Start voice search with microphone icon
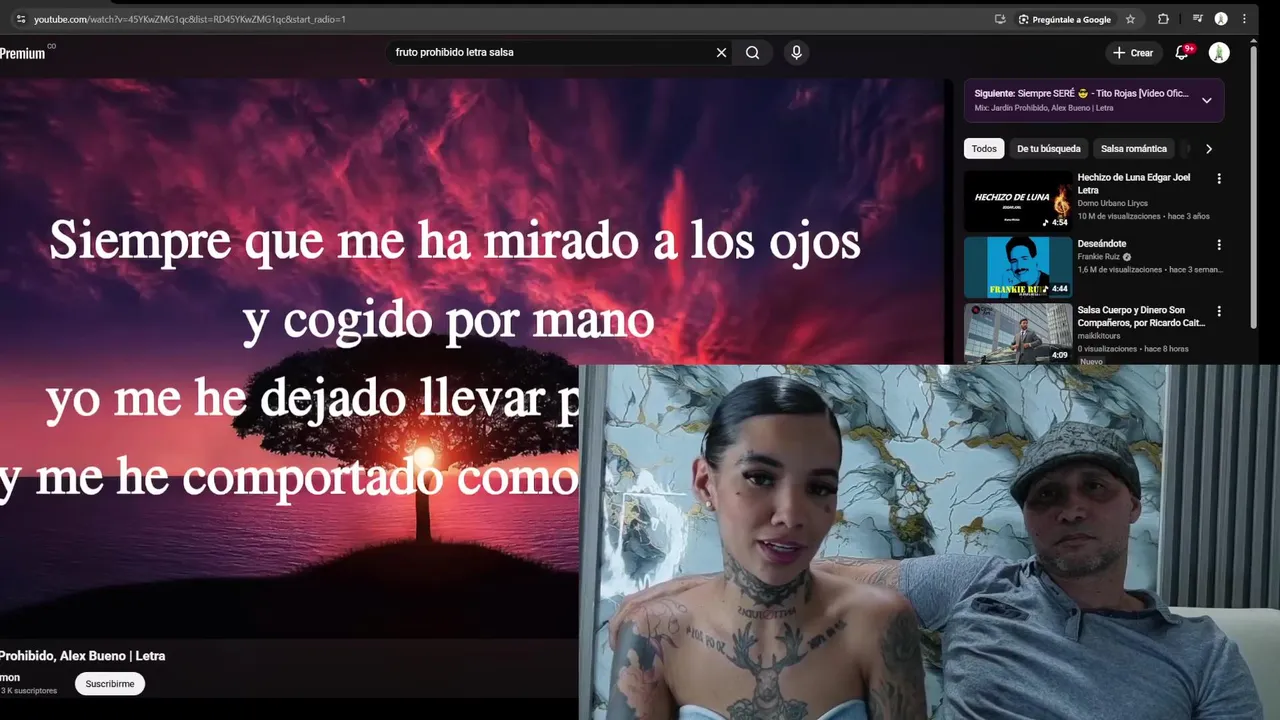The height and width of the screenshot is (720, 1280). [796, 53]
